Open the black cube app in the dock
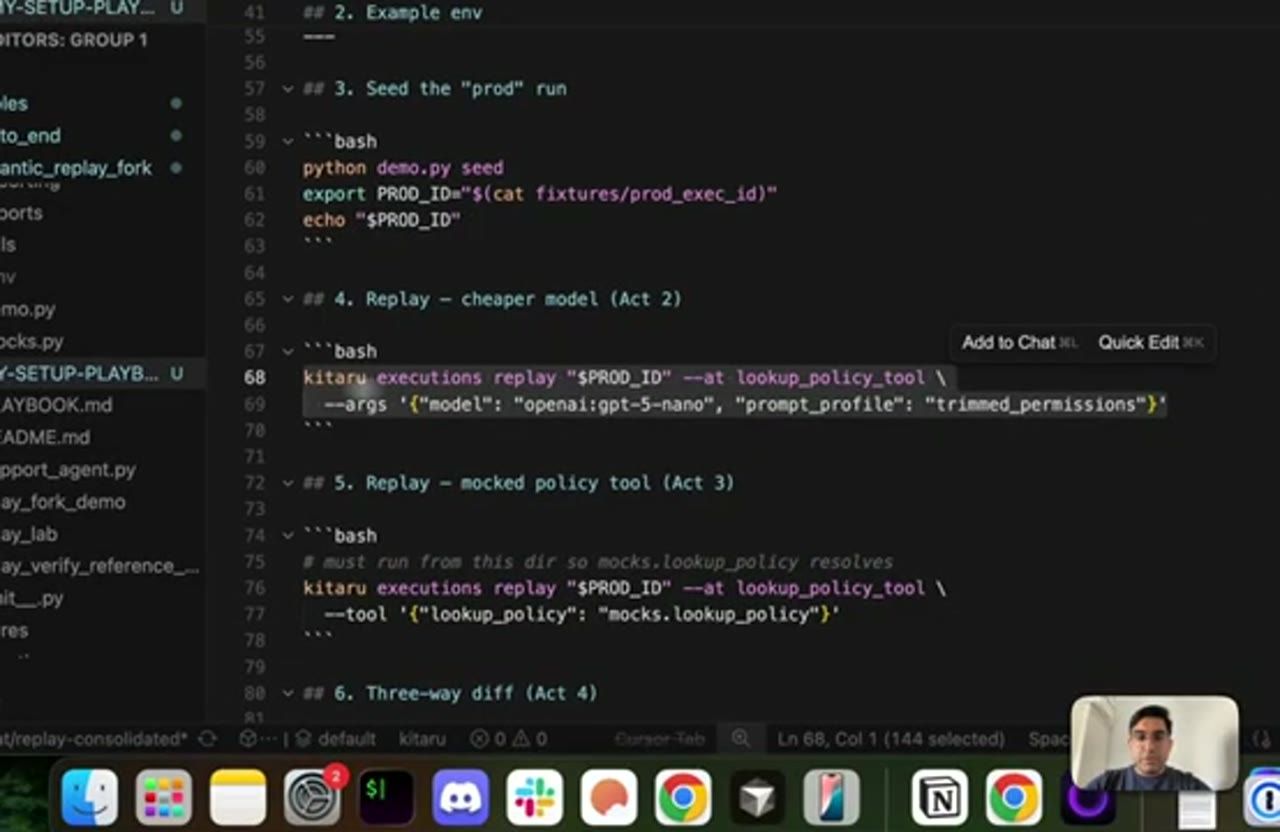This screenshot has height=832, width=1280. [757, 797]
